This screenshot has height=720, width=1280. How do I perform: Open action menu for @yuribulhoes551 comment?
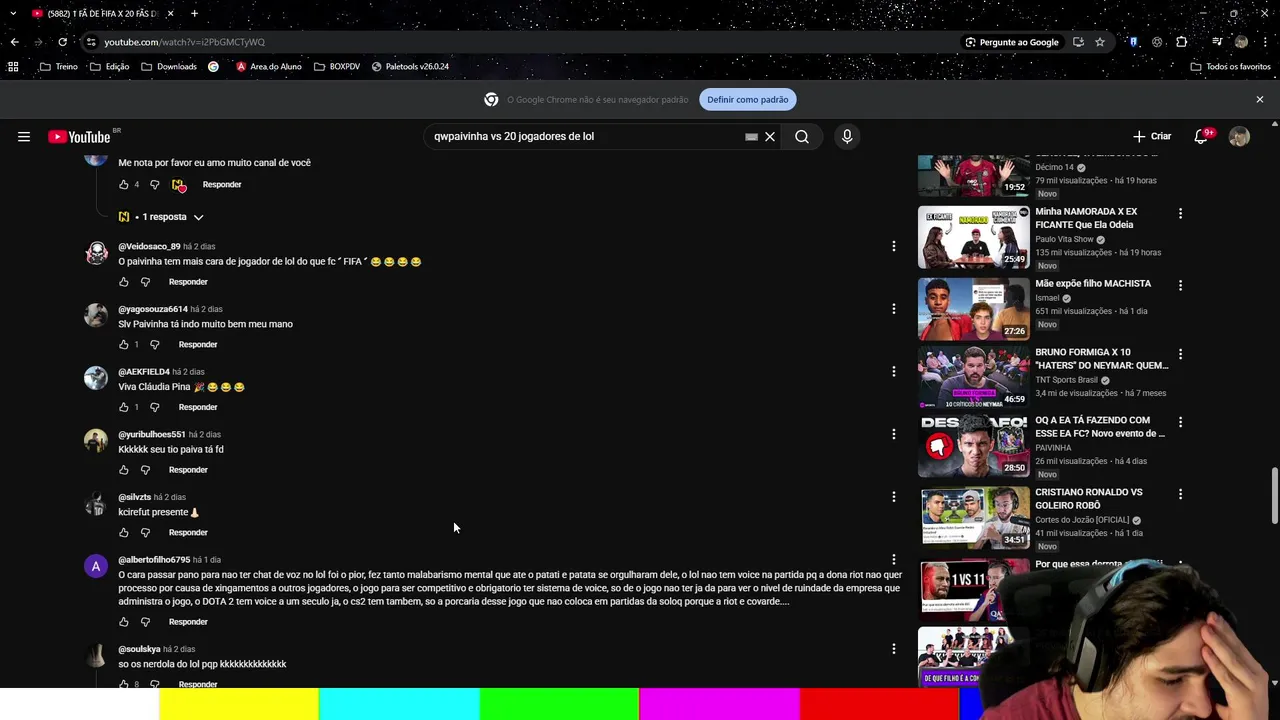pos(894,434)
